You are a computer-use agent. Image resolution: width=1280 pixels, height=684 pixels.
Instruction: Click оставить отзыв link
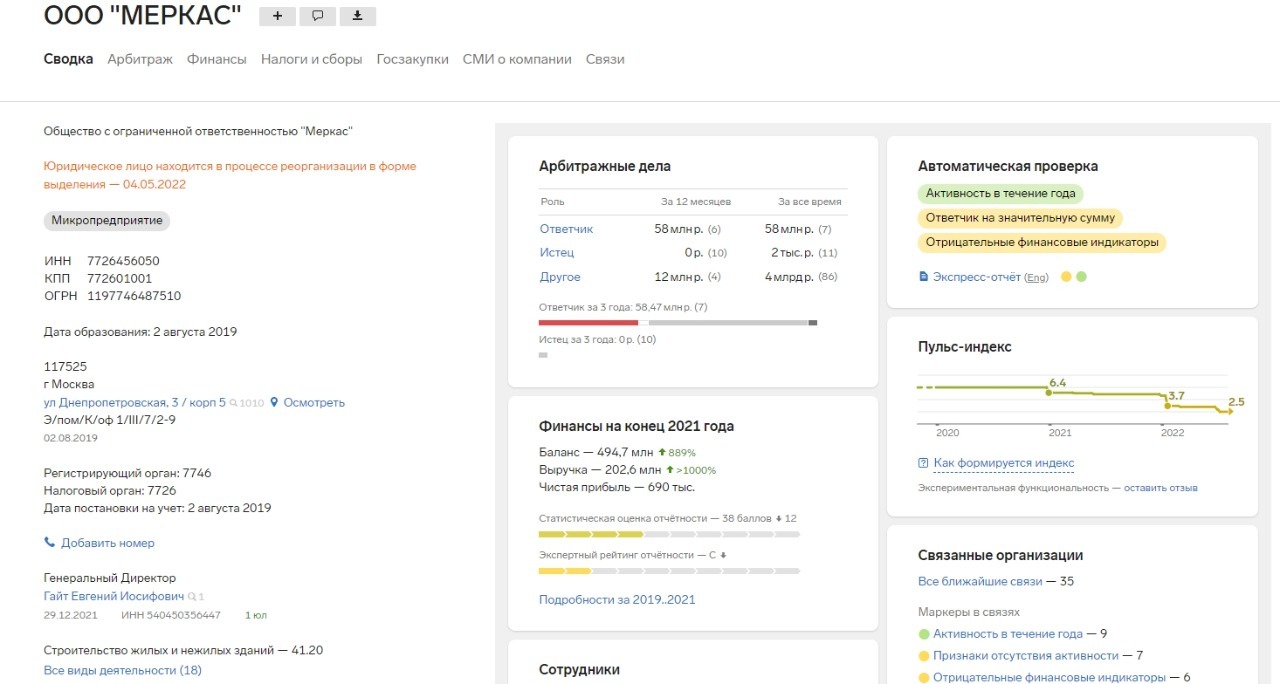point(1161,488)
